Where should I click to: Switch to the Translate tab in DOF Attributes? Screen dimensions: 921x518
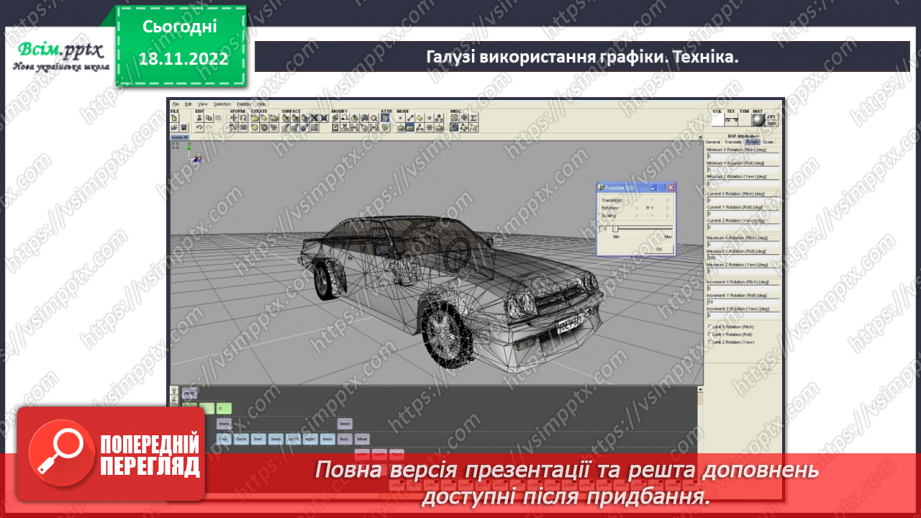click(733, 142)
